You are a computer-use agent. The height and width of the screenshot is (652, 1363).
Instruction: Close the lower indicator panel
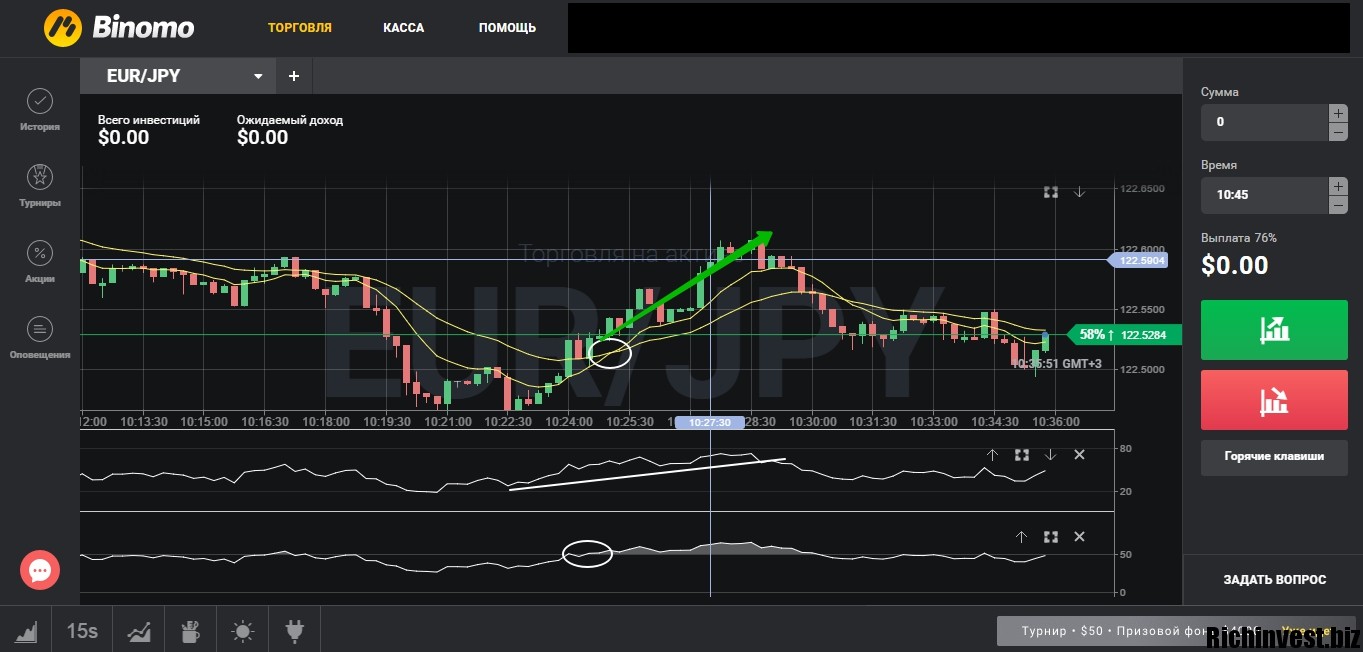pos(1079,537)
